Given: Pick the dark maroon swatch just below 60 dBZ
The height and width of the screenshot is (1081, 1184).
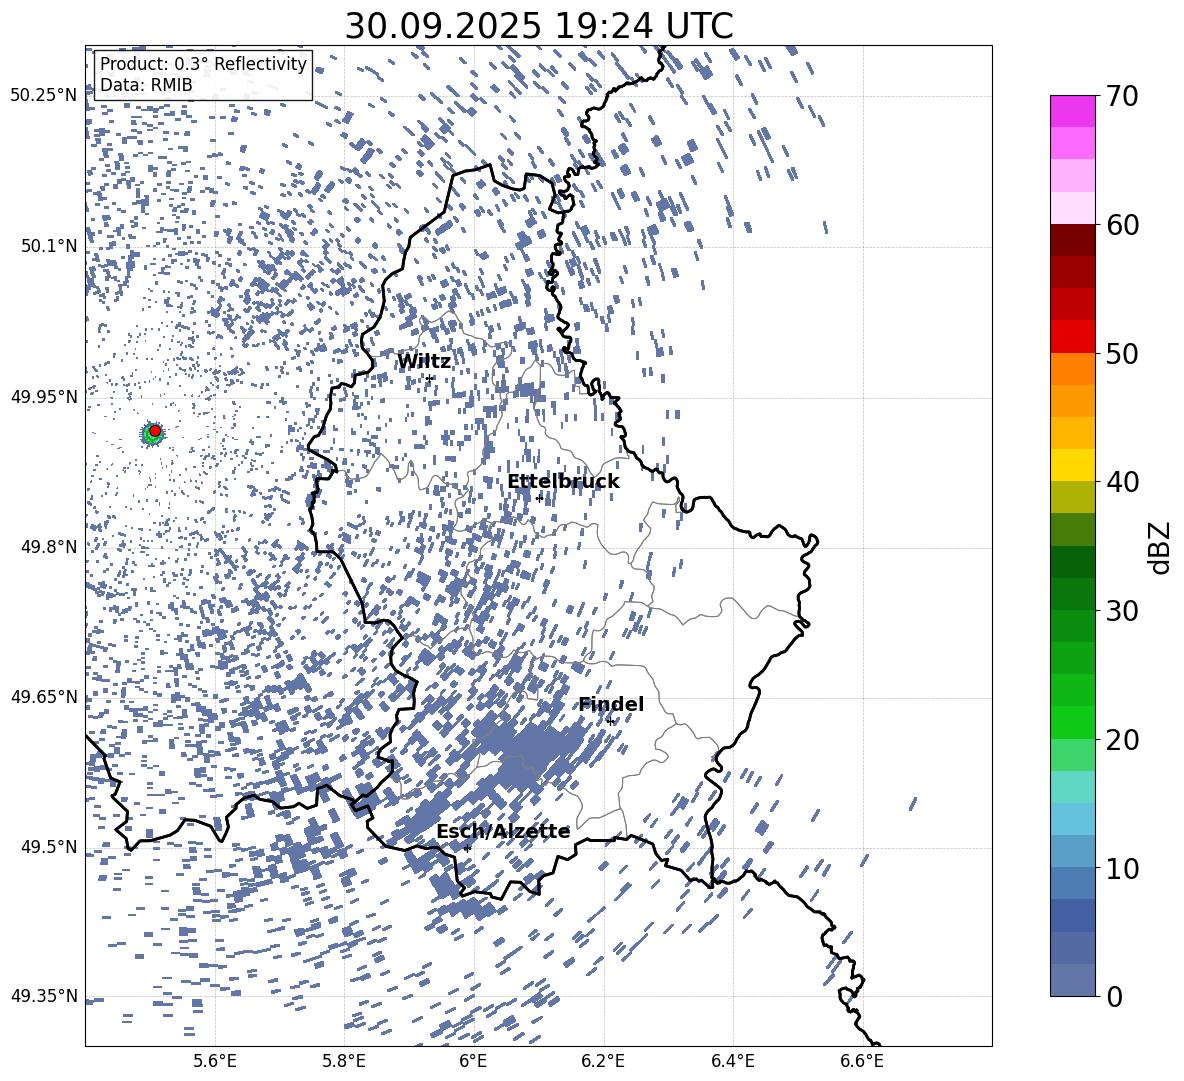Looking at the screenshot, I should click(x=1072, y=240).
